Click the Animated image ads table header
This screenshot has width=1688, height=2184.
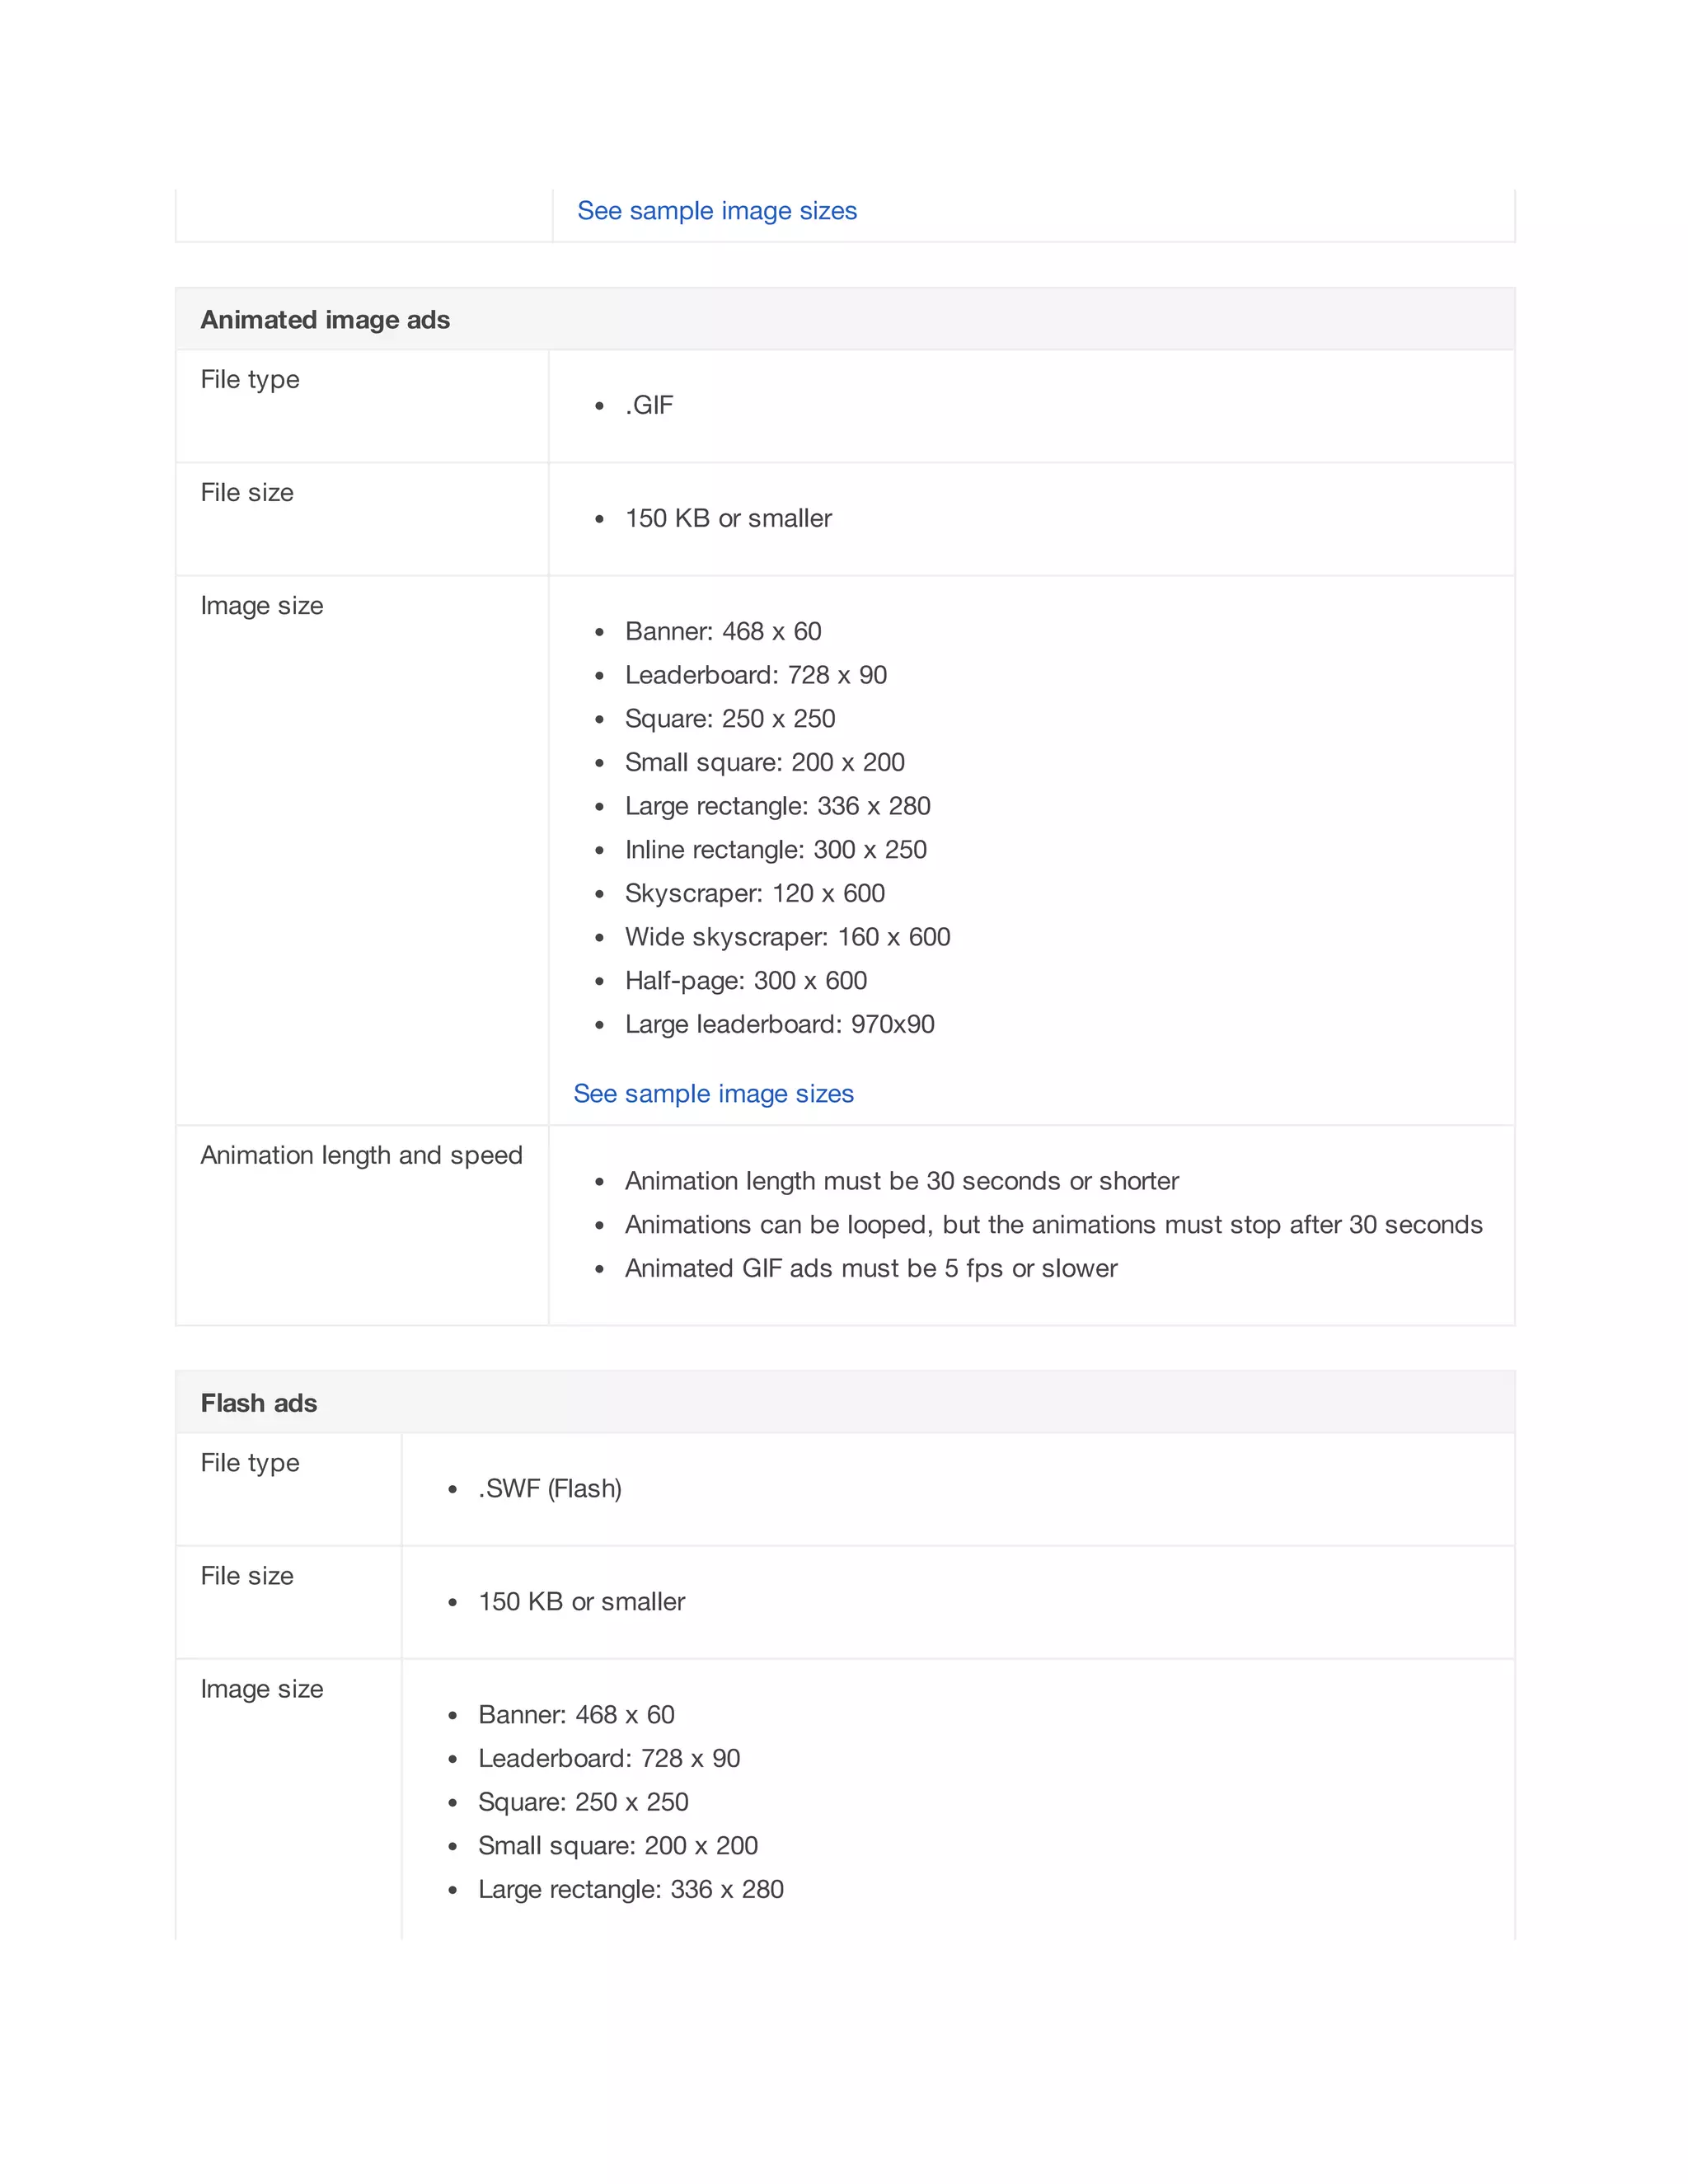click(325, 320)
